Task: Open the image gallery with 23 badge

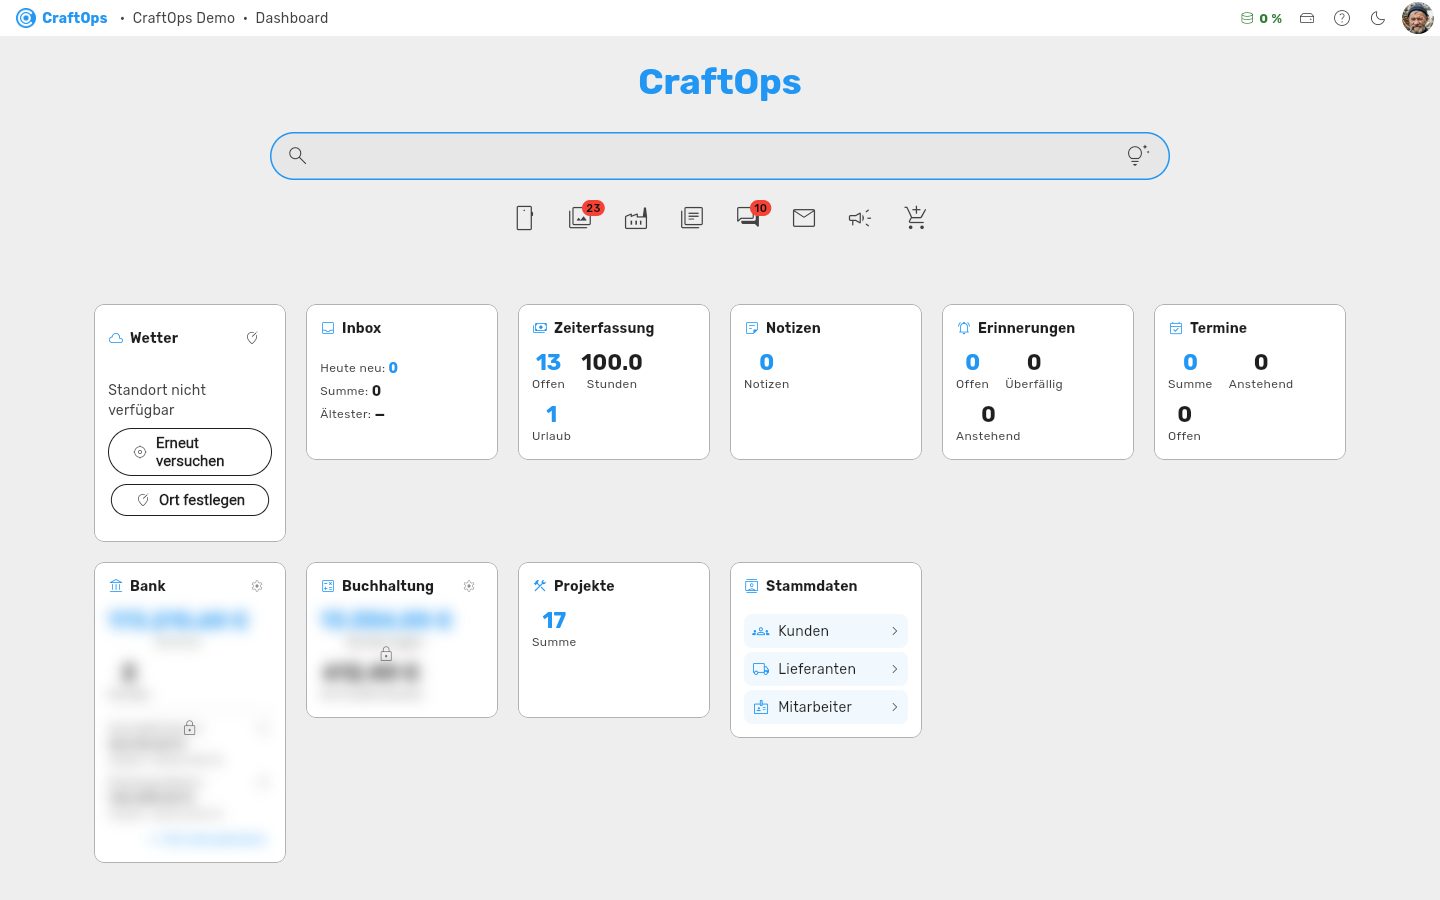Action: coord(581,217)
